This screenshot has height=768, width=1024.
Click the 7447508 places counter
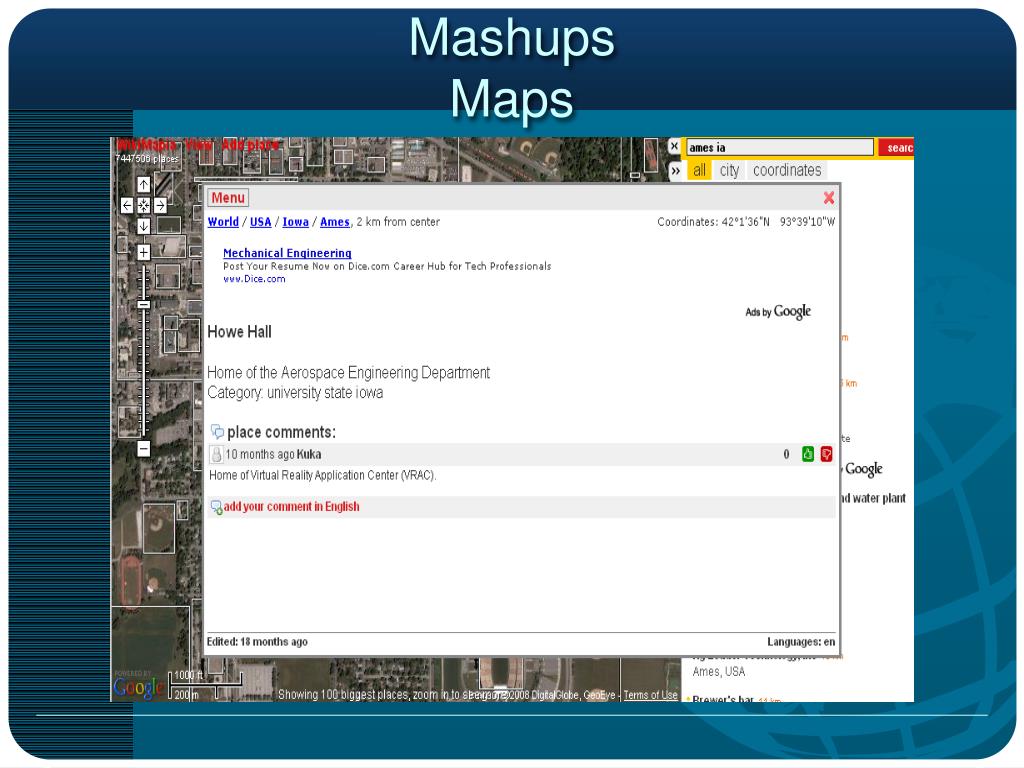click(x=147, y=159)
